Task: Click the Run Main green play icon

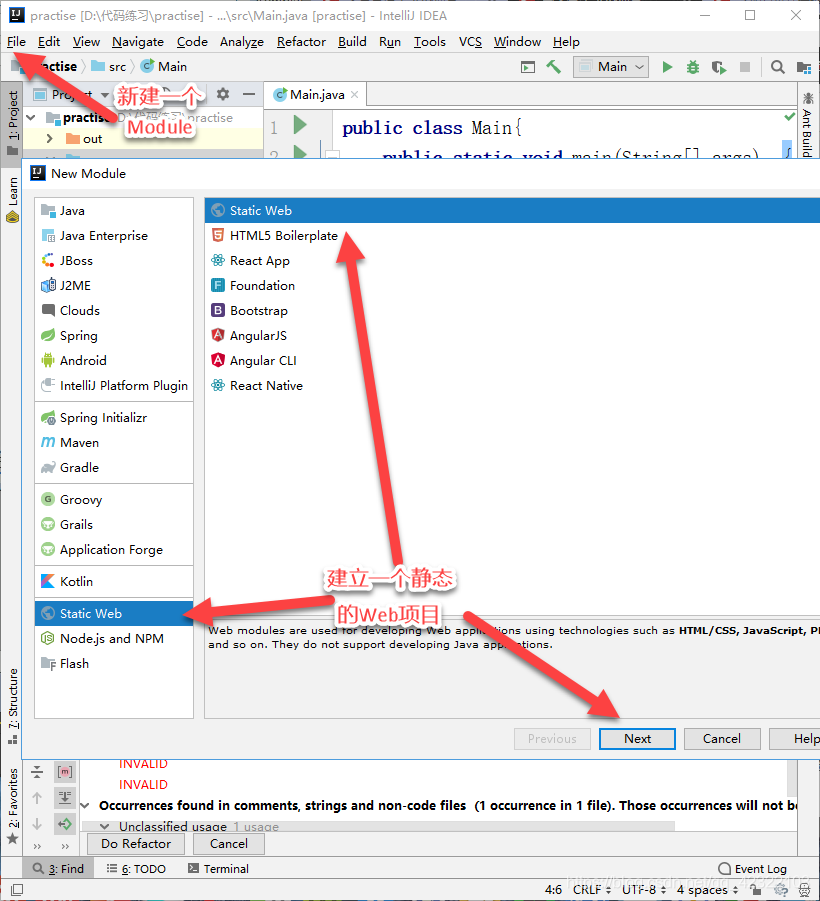Action: 667,67
